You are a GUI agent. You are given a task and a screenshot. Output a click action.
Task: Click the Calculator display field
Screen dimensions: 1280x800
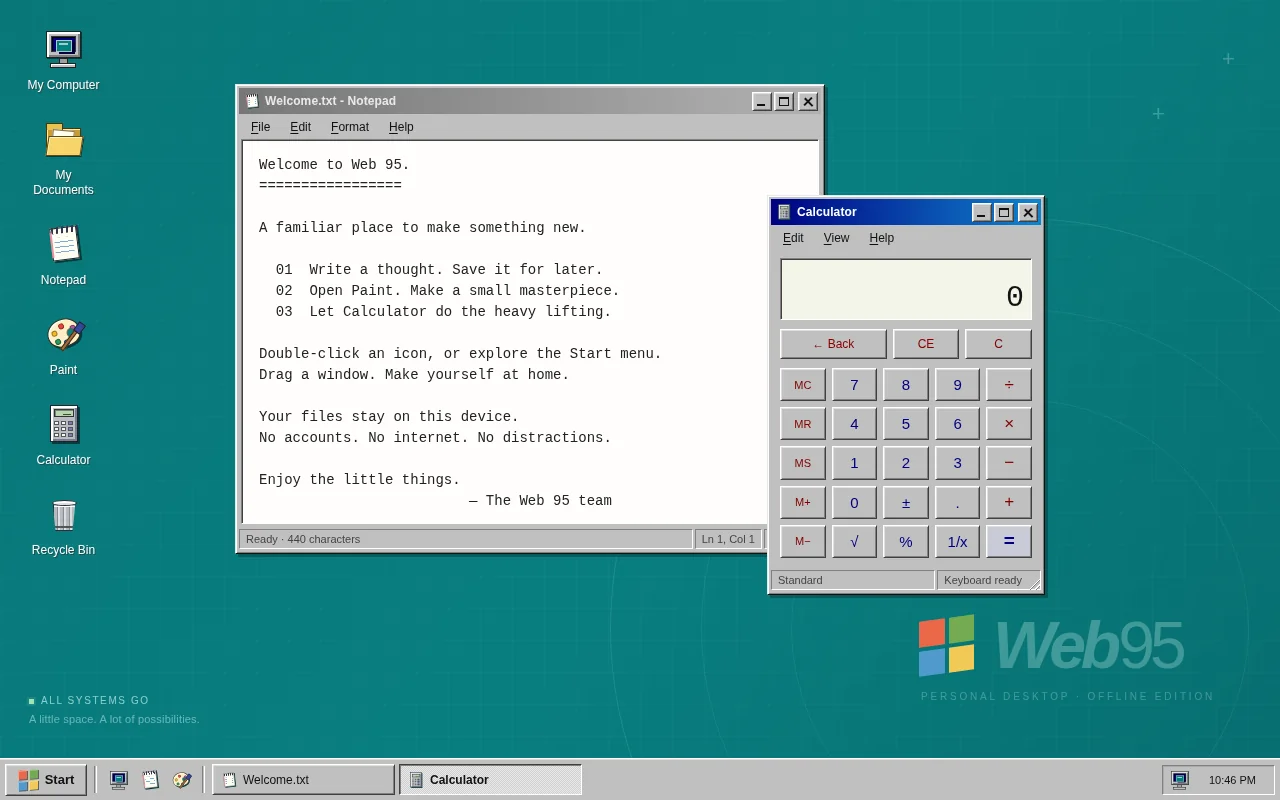click(x=906, y=290)
